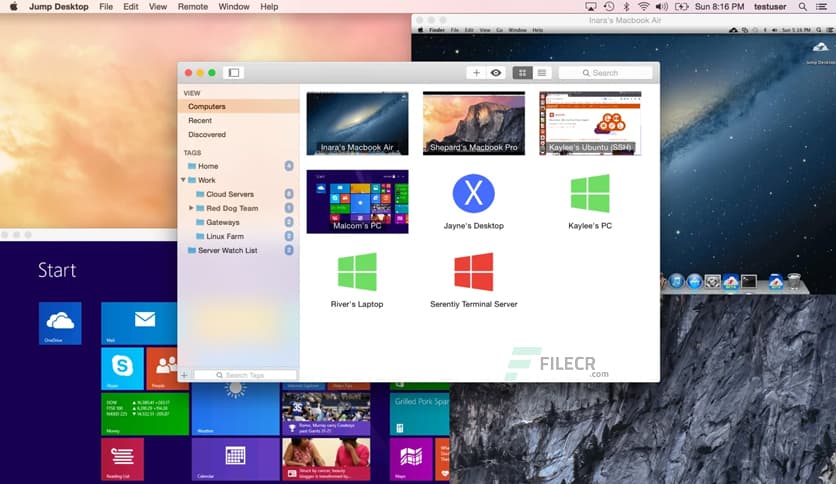The width and height of the screenshot is (836, 484).
Task: Open the File menu
Action: point(106,6)
